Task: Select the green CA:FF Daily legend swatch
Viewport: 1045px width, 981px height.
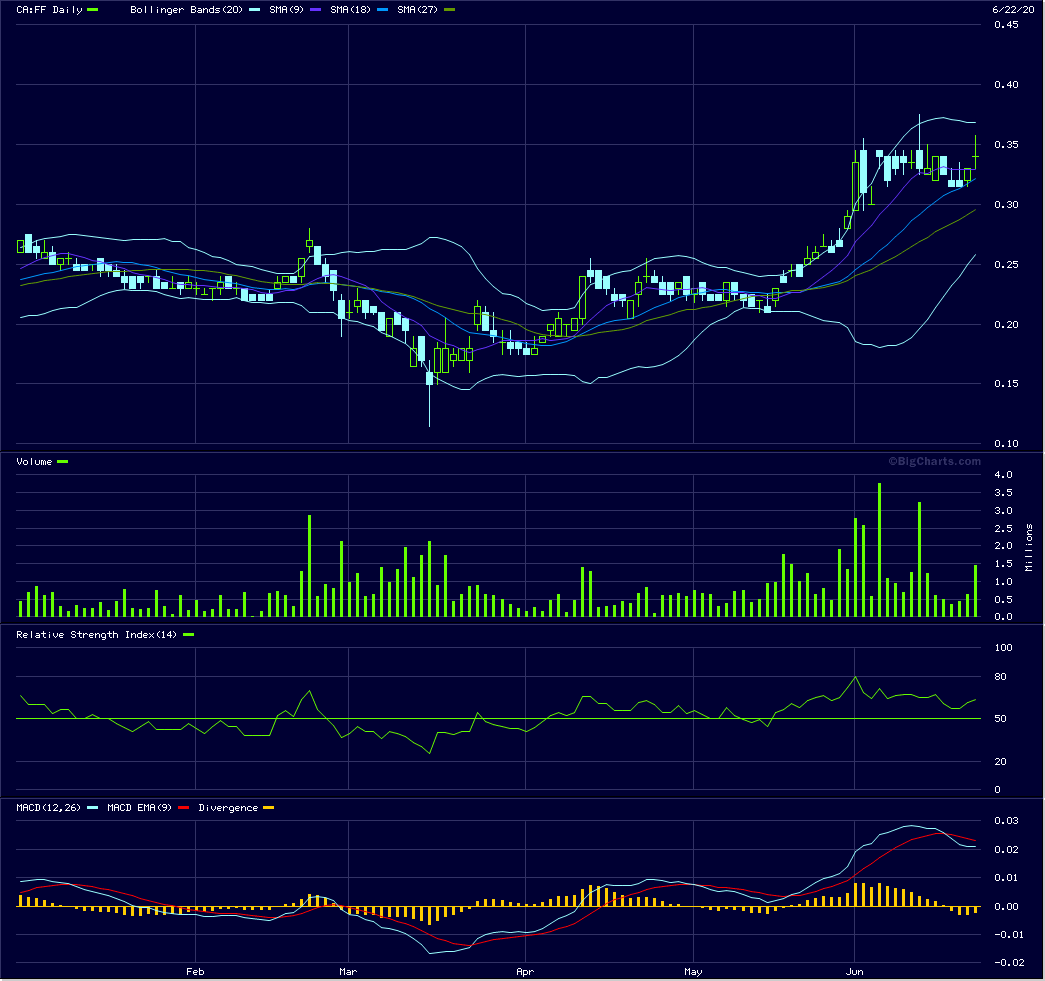Action: 93,10
